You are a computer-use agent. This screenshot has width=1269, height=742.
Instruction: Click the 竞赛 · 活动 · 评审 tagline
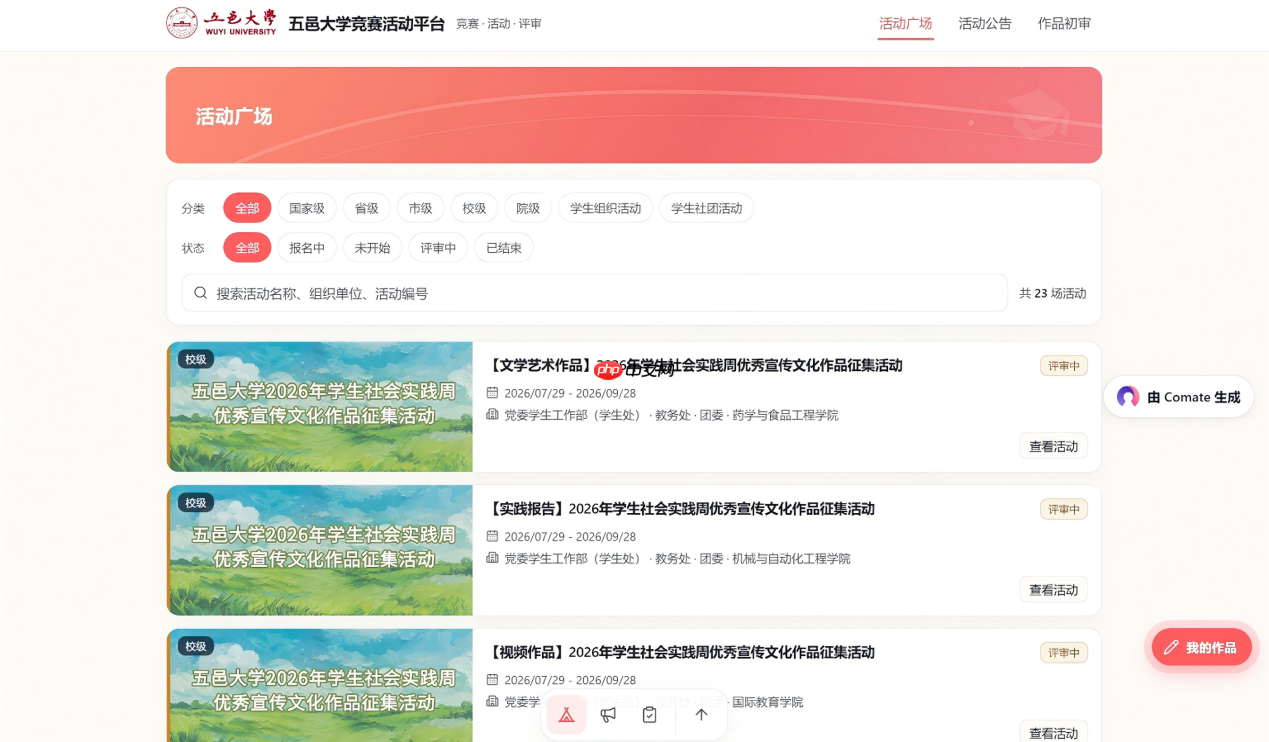pos(499,24)
